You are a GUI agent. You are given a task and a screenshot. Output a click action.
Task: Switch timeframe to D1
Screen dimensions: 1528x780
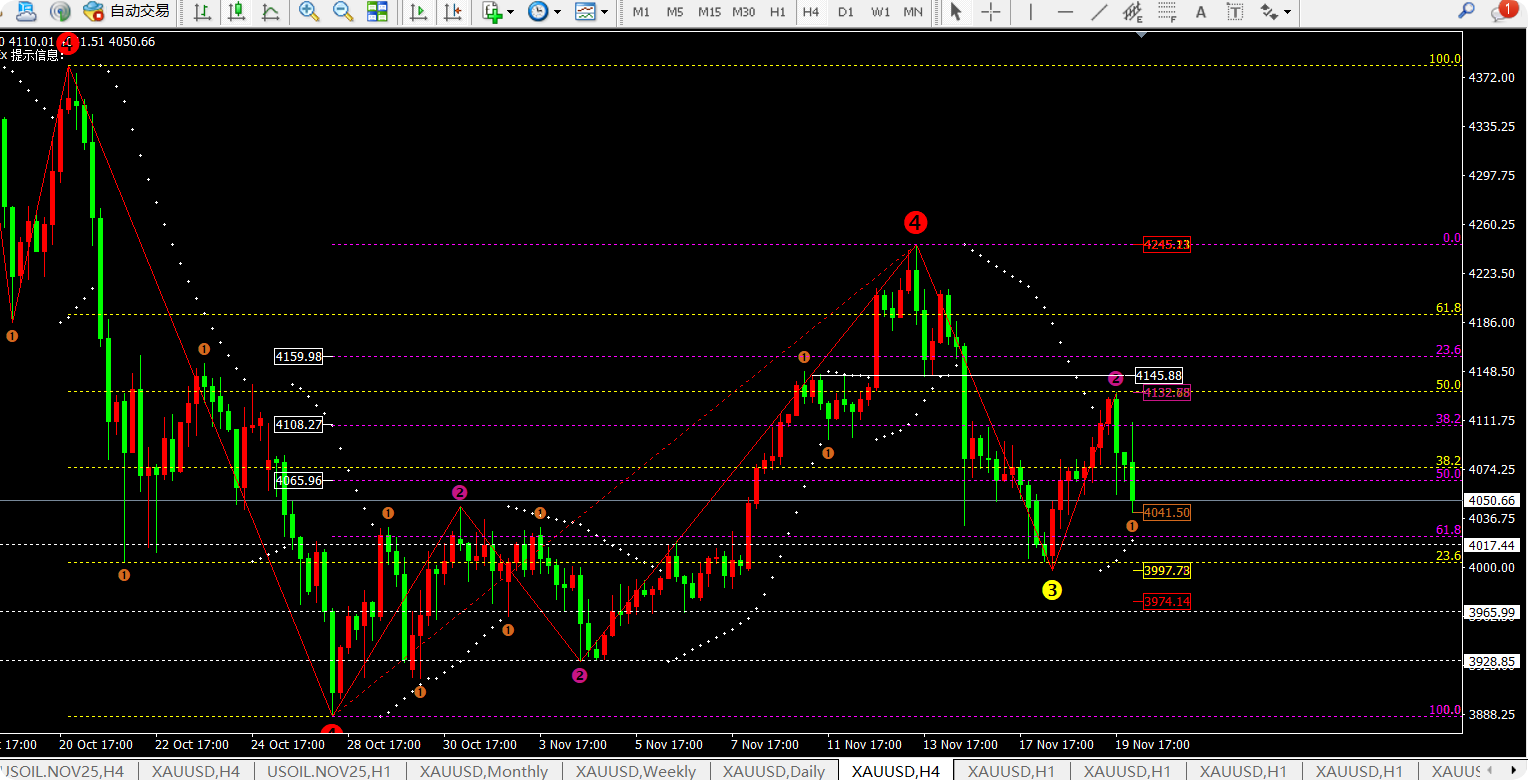point(846,12)
